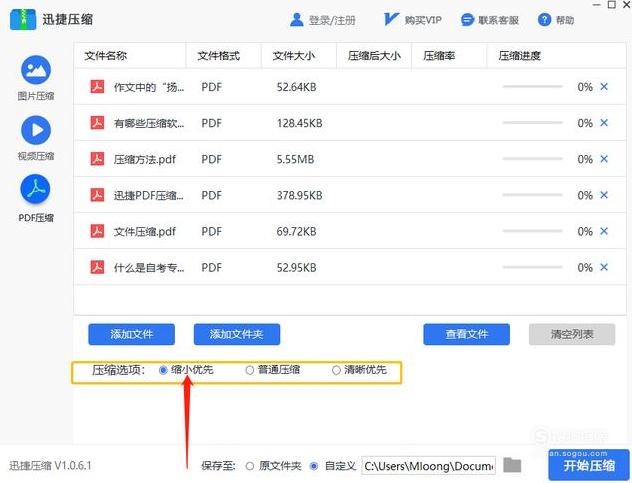This screenshot has height=483, width=632.
Task: Click progress bar of 文件压缩.pdf row
Action: 532,231
